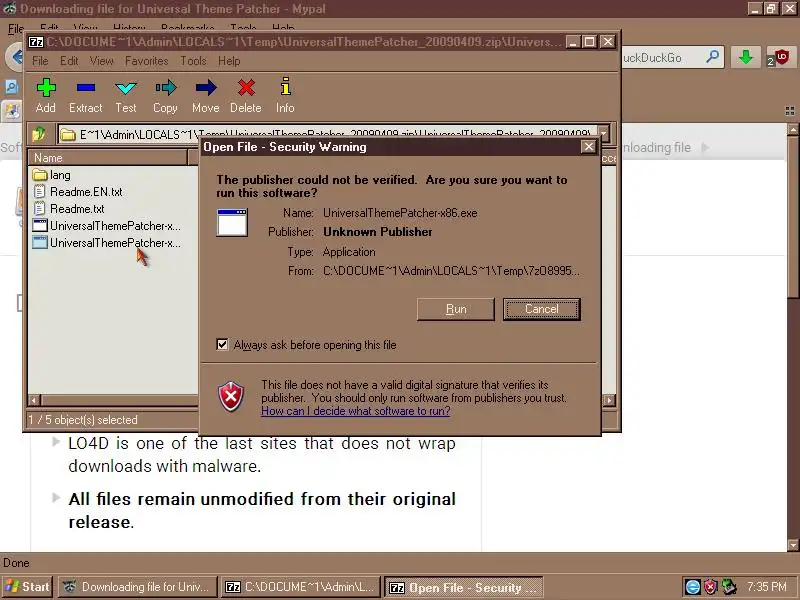This screenshot has width=800, height=600.
Task: Toggle Always ask before opening this file
Action: click(x=222, y=344)
